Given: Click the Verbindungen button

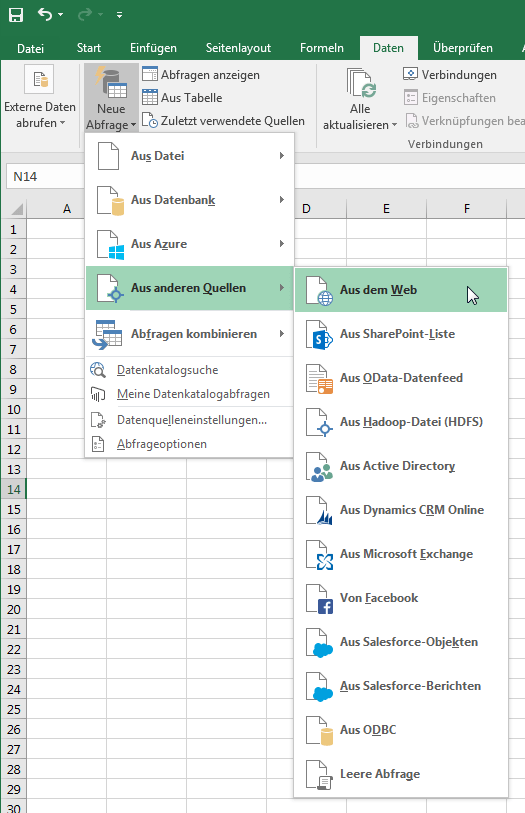Looking at the screenshot, I should pyautogui.click(x=450, y=75).
